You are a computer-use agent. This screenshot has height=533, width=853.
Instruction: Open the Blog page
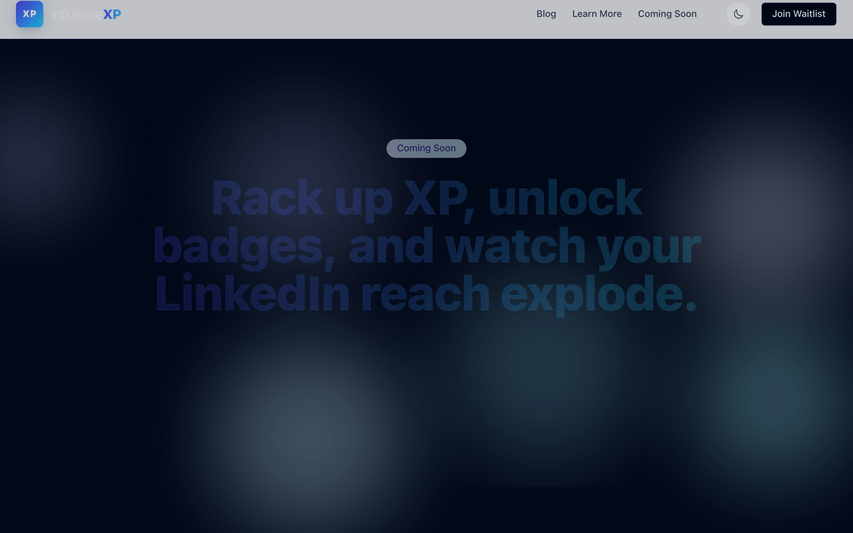(546, 14)
